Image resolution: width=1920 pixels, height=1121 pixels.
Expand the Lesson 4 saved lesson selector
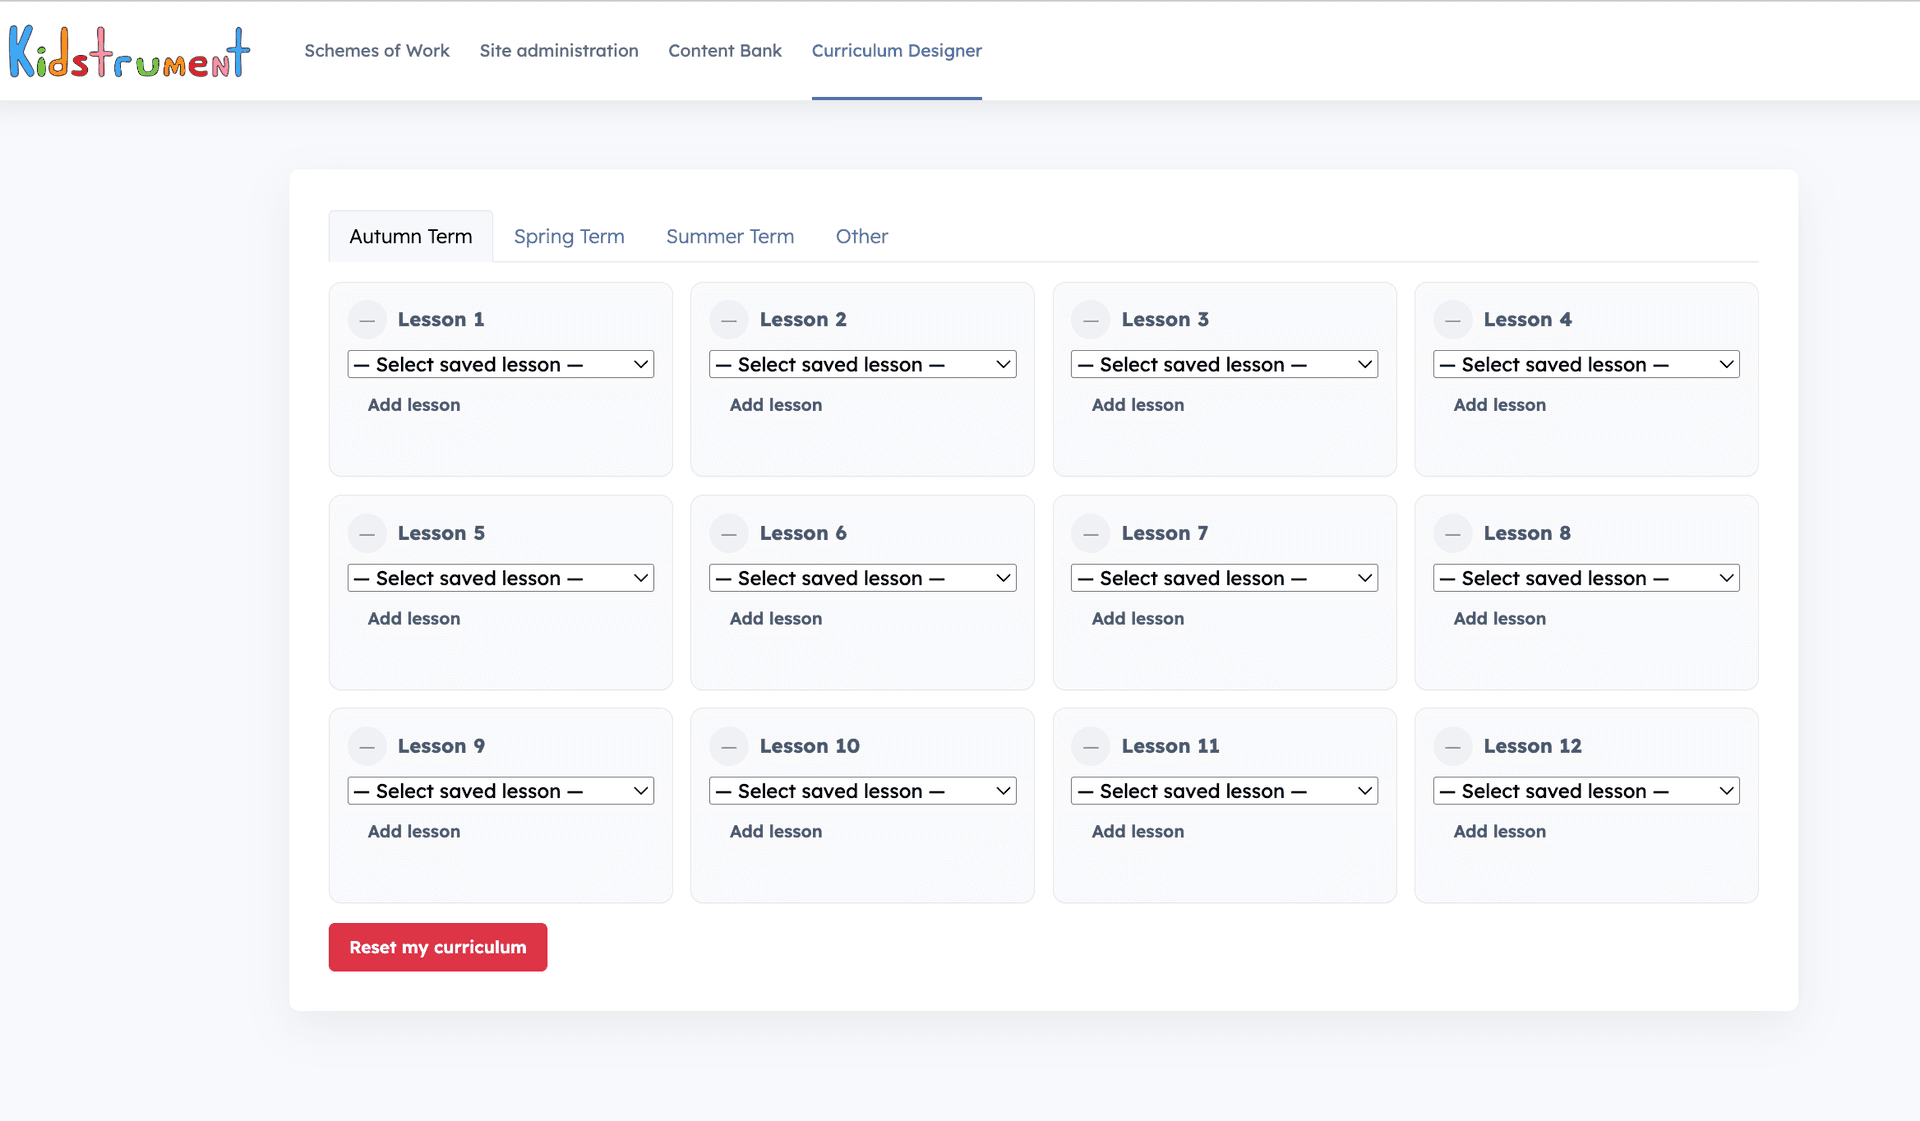[1587, 364]
